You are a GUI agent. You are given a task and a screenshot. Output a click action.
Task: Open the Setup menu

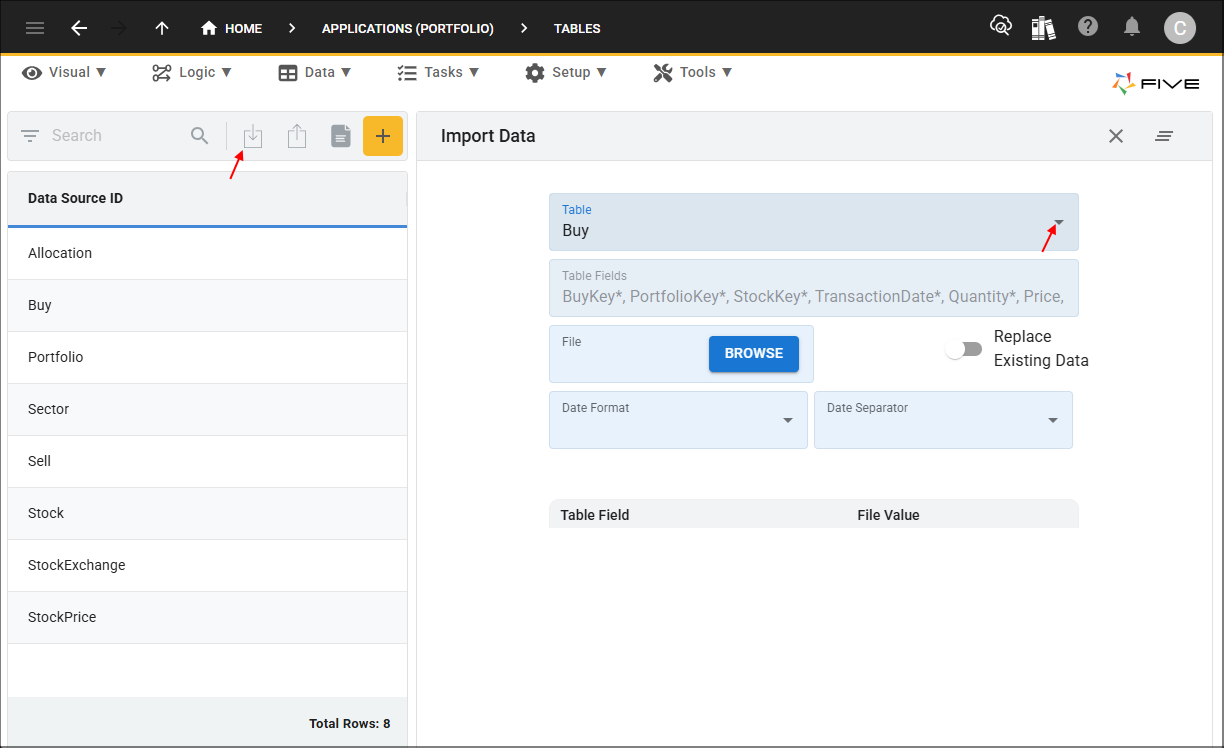566,72
